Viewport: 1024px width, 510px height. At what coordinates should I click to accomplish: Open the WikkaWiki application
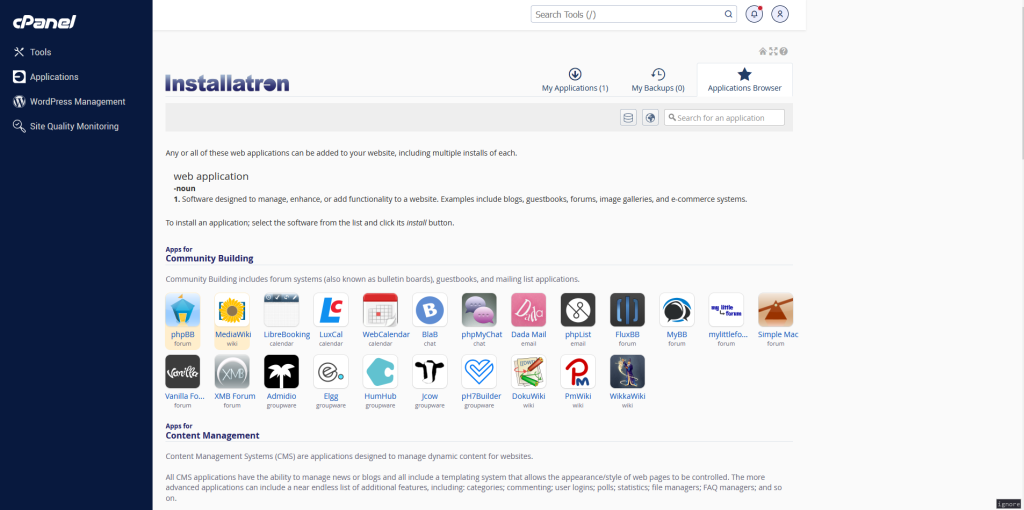point(627,371)
